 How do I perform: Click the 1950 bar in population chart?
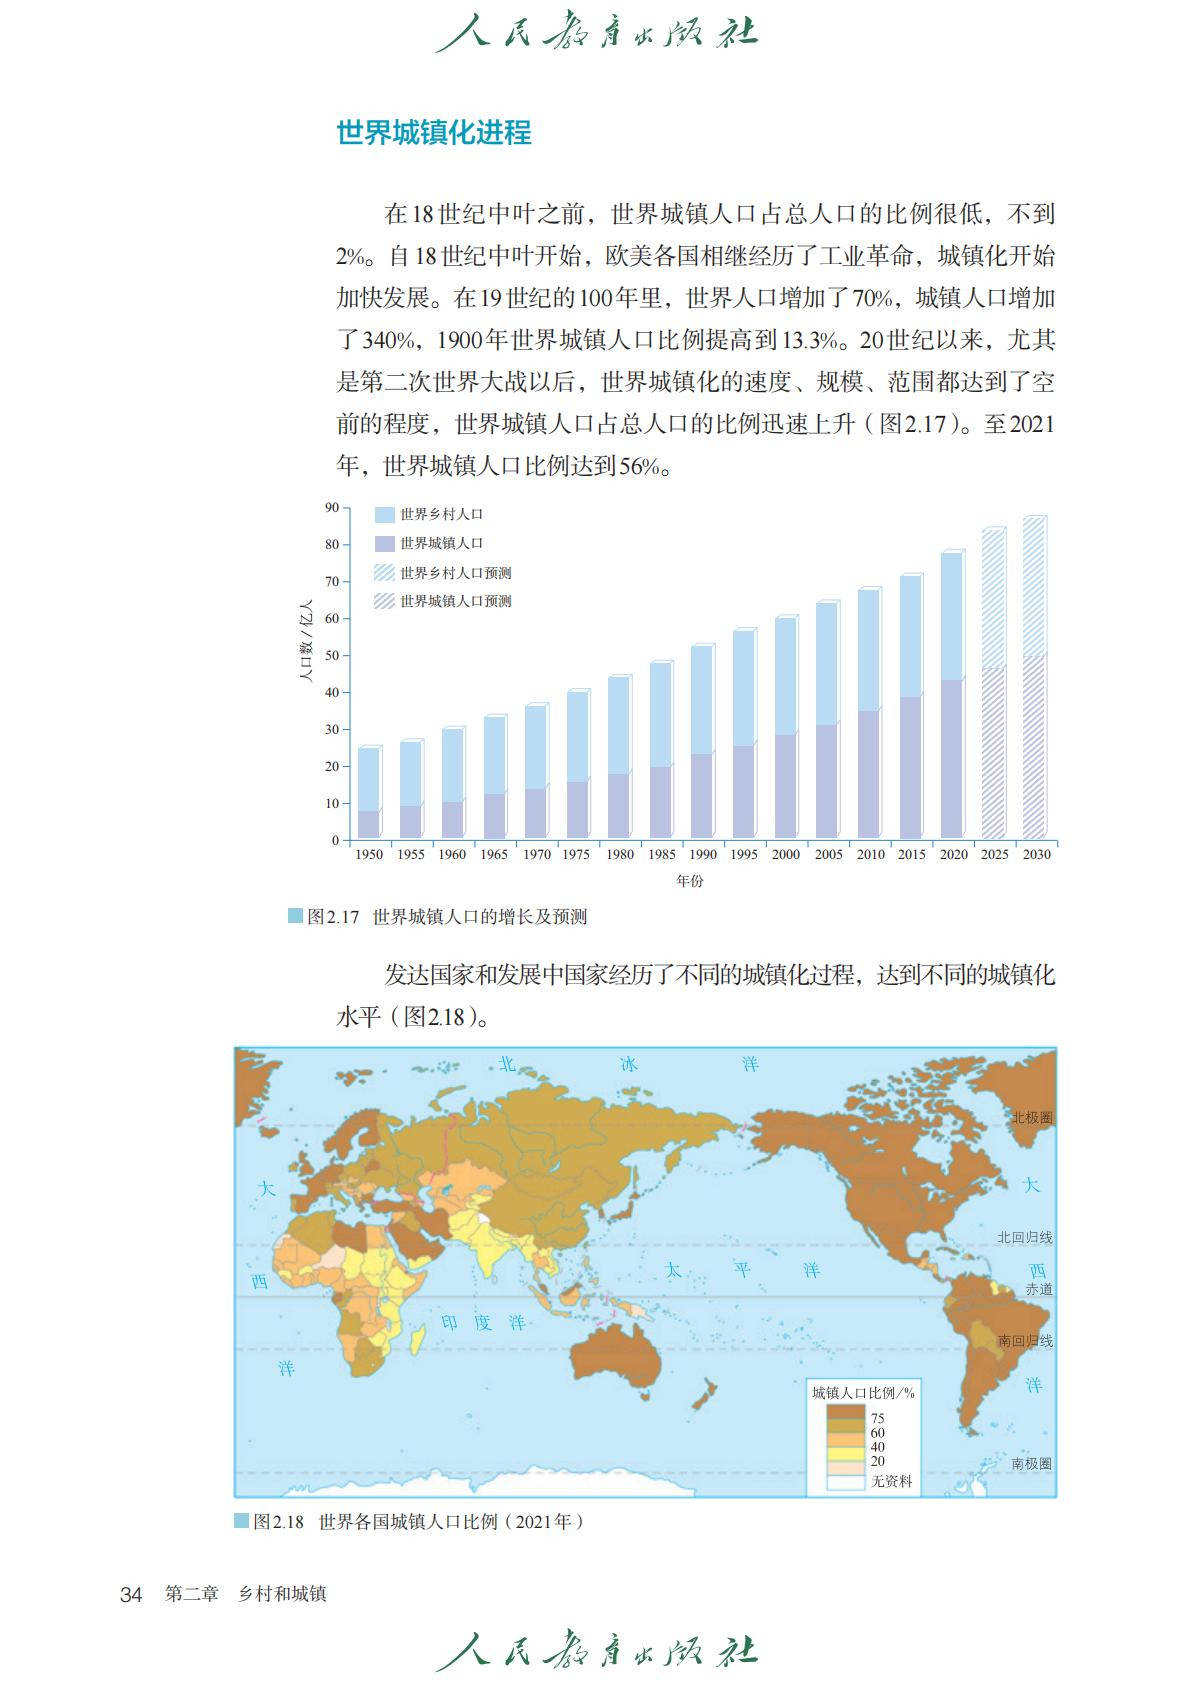pos(369,793)
